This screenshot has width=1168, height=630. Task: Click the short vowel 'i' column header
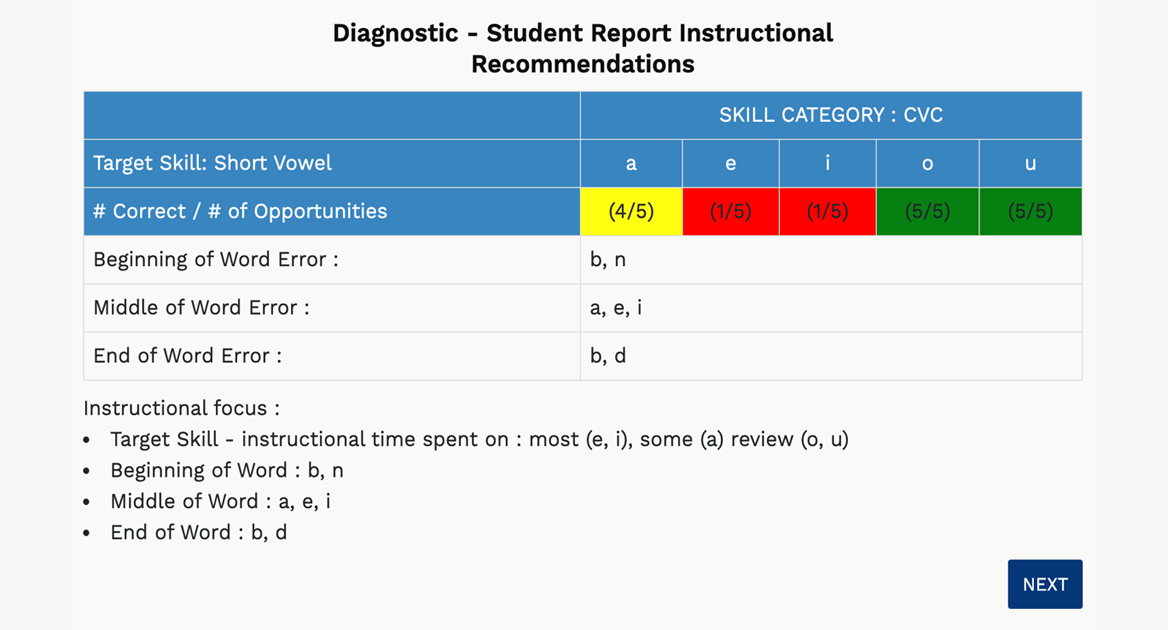pos(827,163)
